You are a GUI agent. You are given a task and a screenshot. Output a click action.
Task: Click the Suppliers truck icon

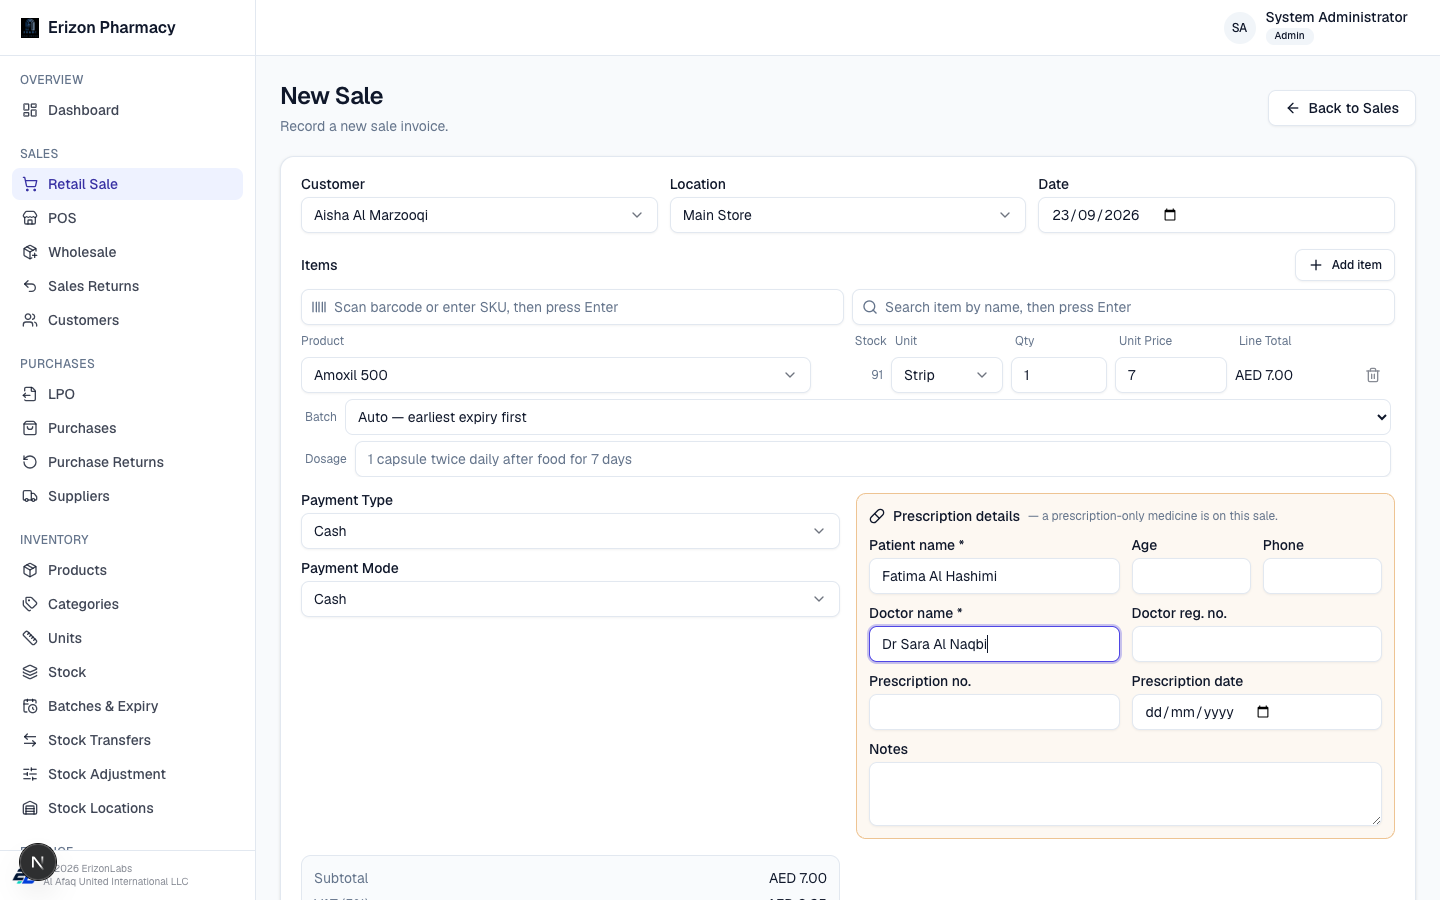(30, 496)
